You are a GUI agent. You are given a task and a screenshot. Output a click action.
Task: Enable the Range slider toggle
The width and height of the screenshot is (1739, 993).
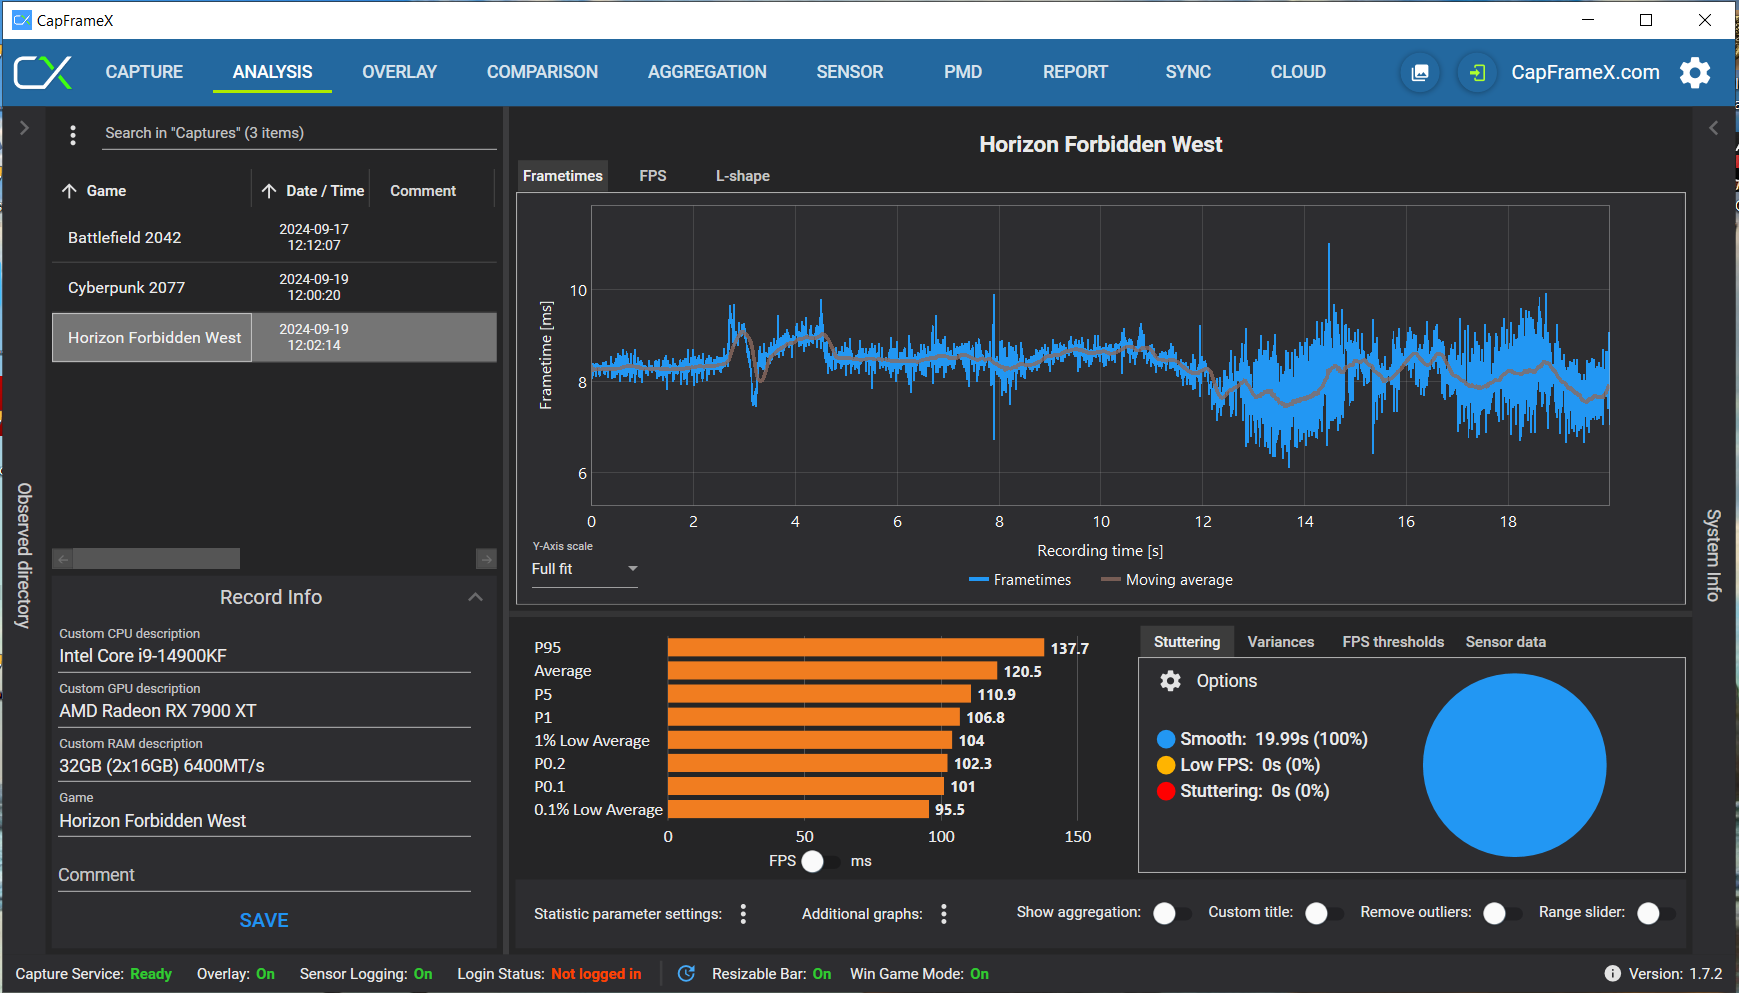click(x=1655, y=913)
